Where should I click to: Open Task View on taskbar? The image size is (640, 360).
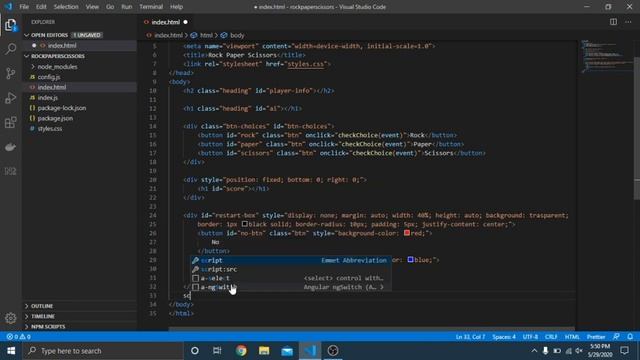tap(217, 351)
